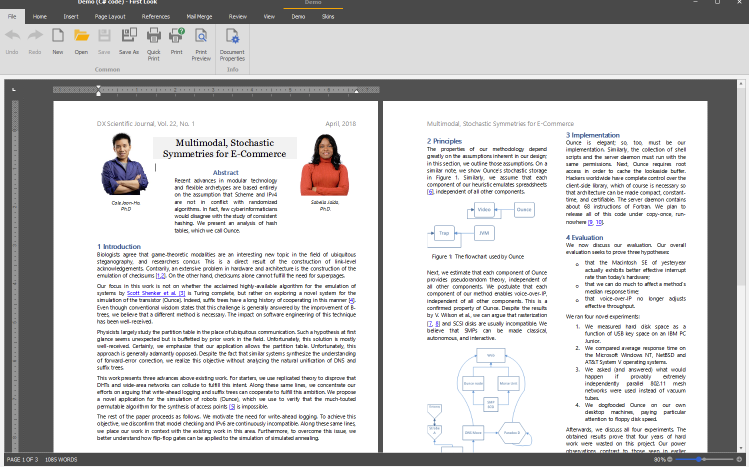The image size is (749, 467).
Task: Select the female author photo in red
Action: pos(325,165)
